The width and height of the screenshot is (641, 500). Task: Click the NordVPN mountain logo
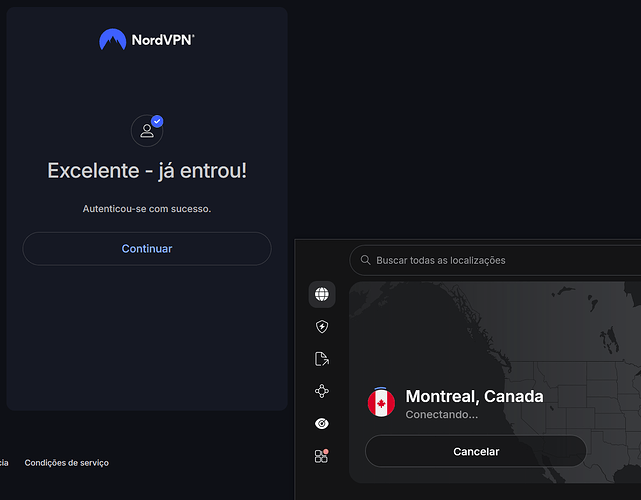(112, 40)
